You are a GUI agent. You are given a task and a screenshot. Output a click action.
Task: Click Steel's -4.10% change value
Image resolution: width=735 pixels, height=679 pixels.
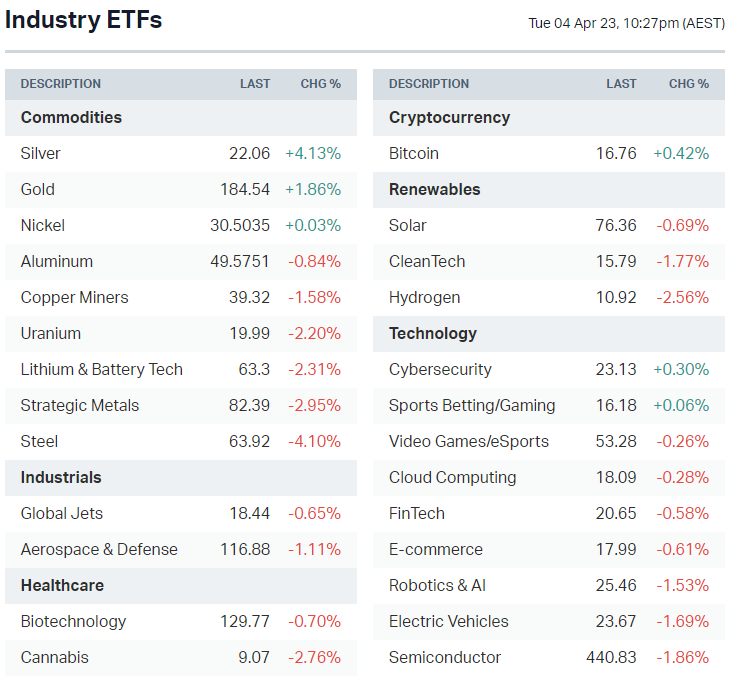(314, 442)
